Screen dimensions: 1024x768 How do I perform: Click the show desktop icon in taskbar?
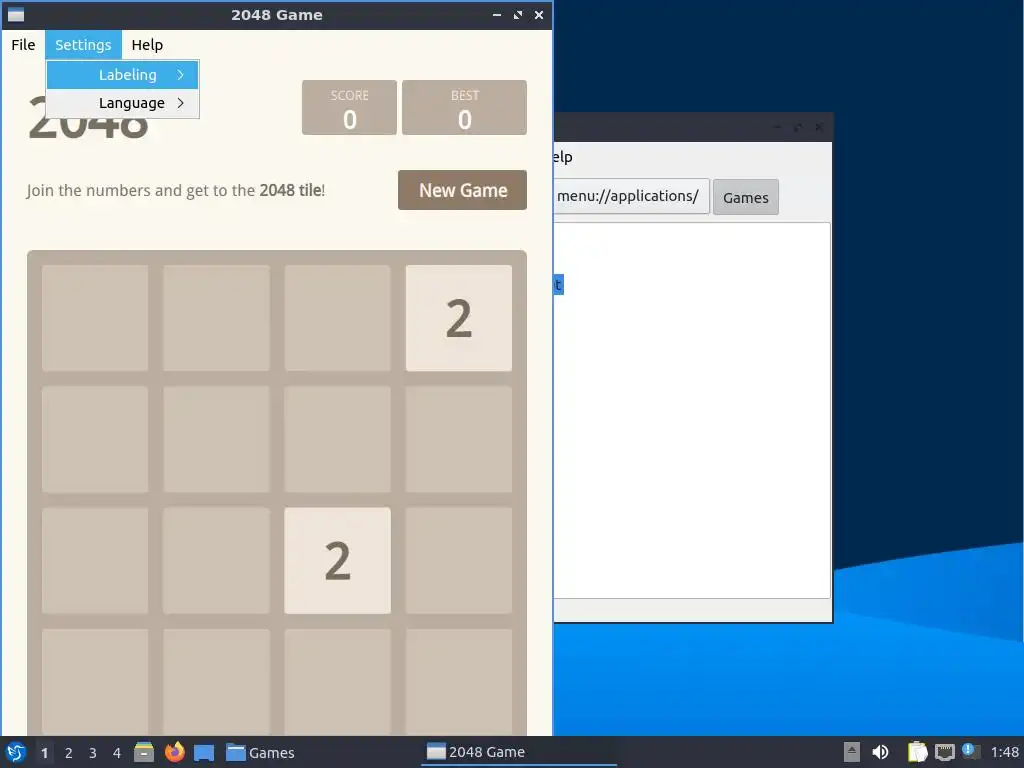tap(204, 752)
